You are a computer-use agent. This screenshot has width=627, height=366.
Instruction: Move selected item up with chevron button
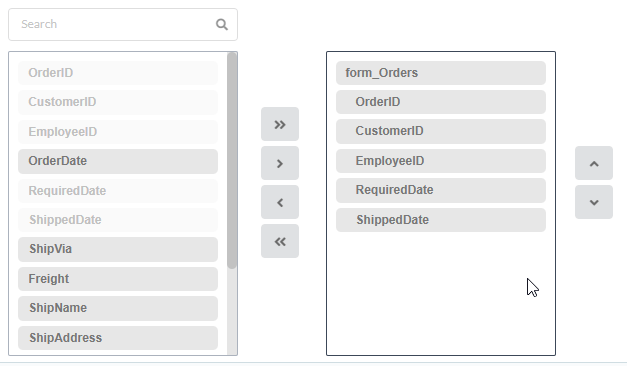point(594,163)
